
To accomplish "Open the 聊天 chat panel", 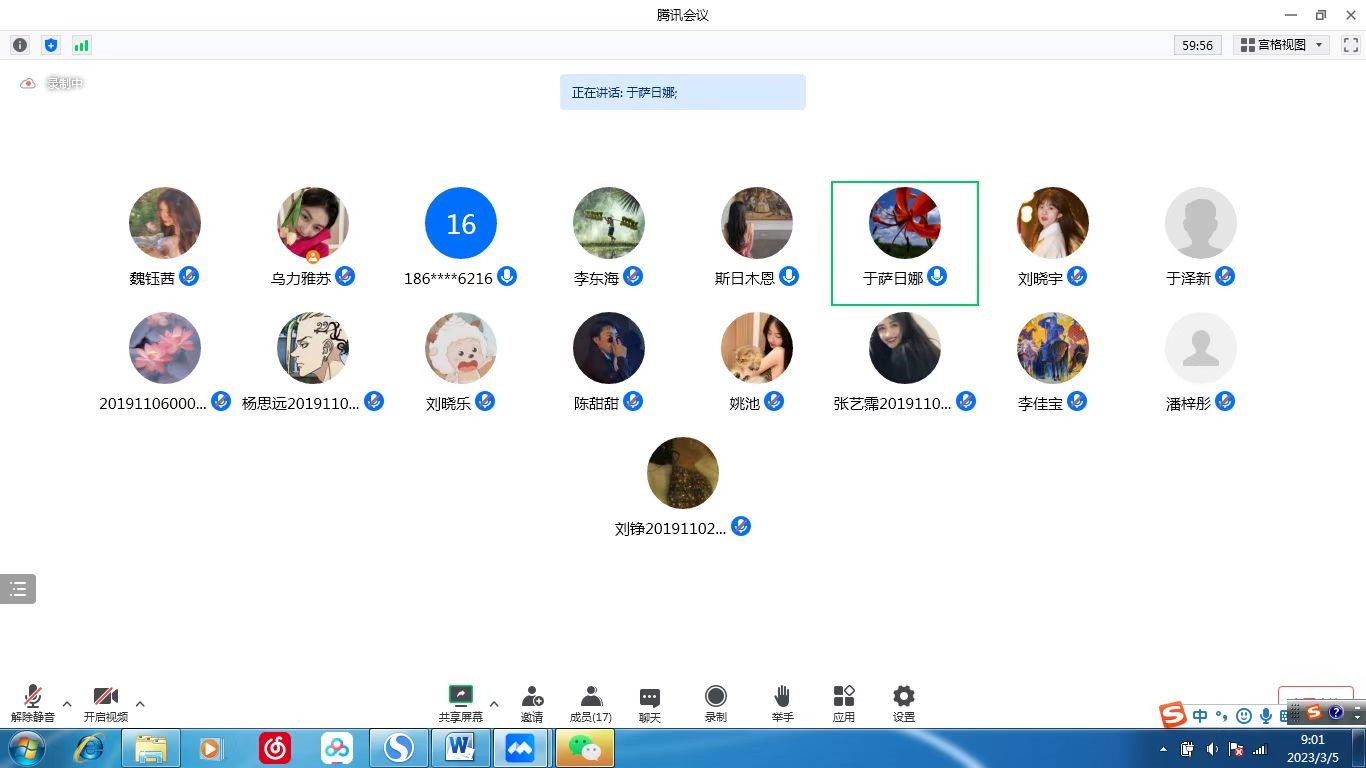I will tap(650, 703).
